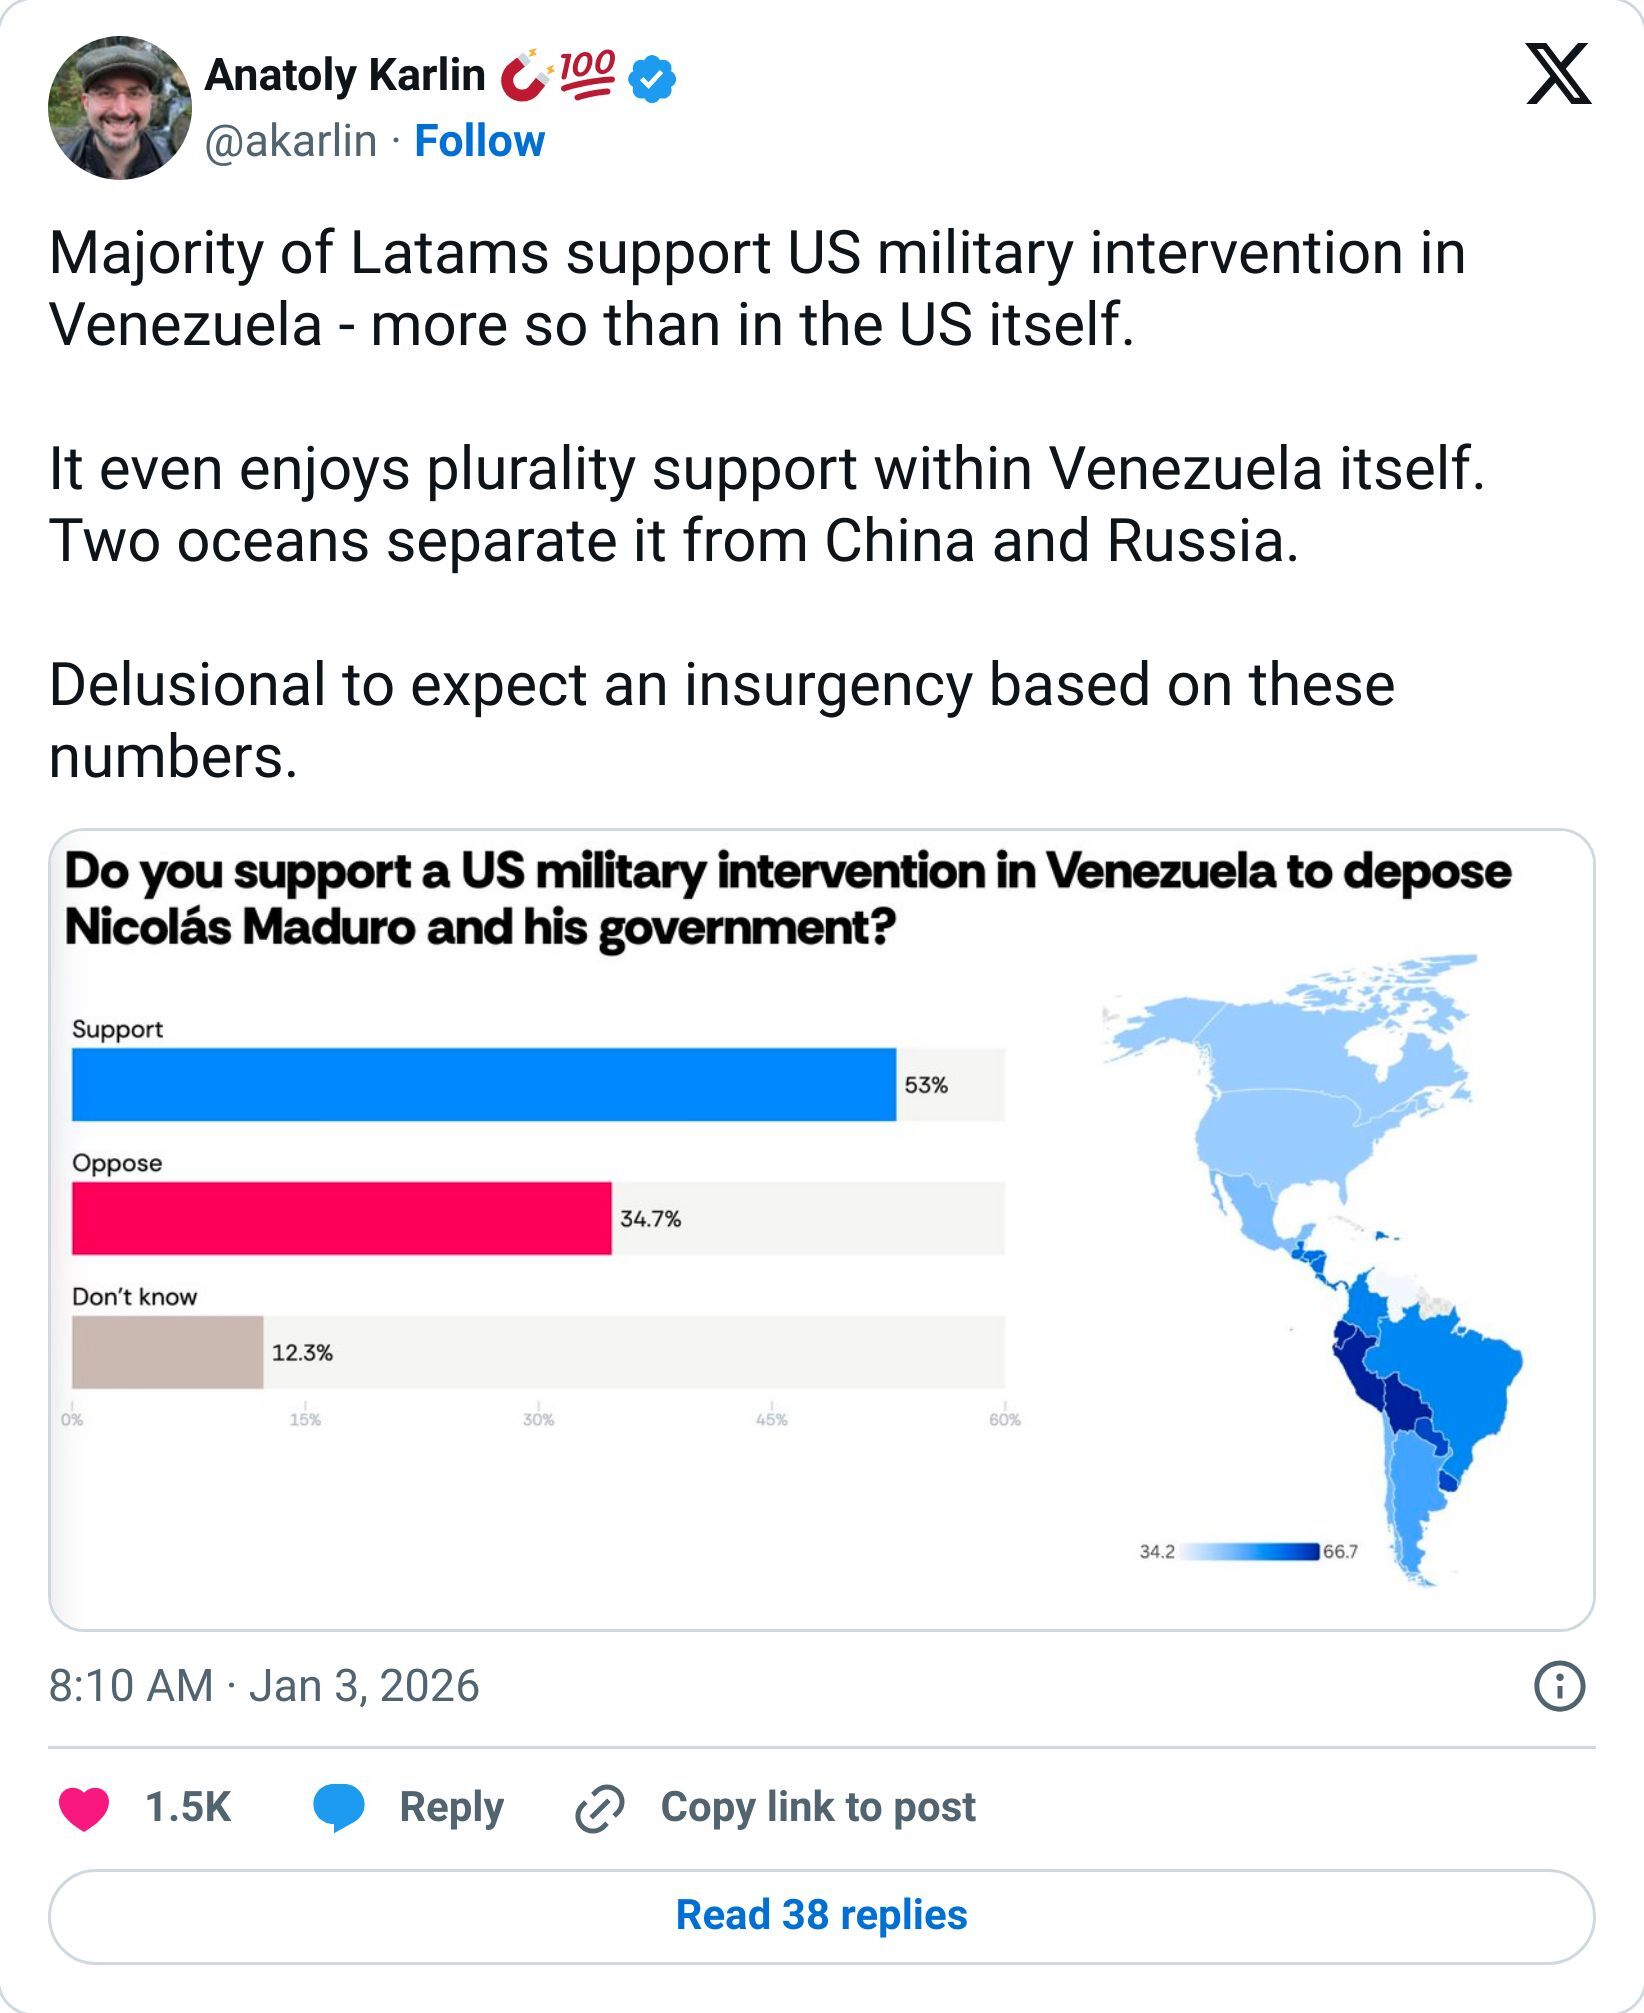Open the 8:10 AM Jan 3, 2026 timestamp
This screenshot has width=1644, height=2013.
(264, 1686)
